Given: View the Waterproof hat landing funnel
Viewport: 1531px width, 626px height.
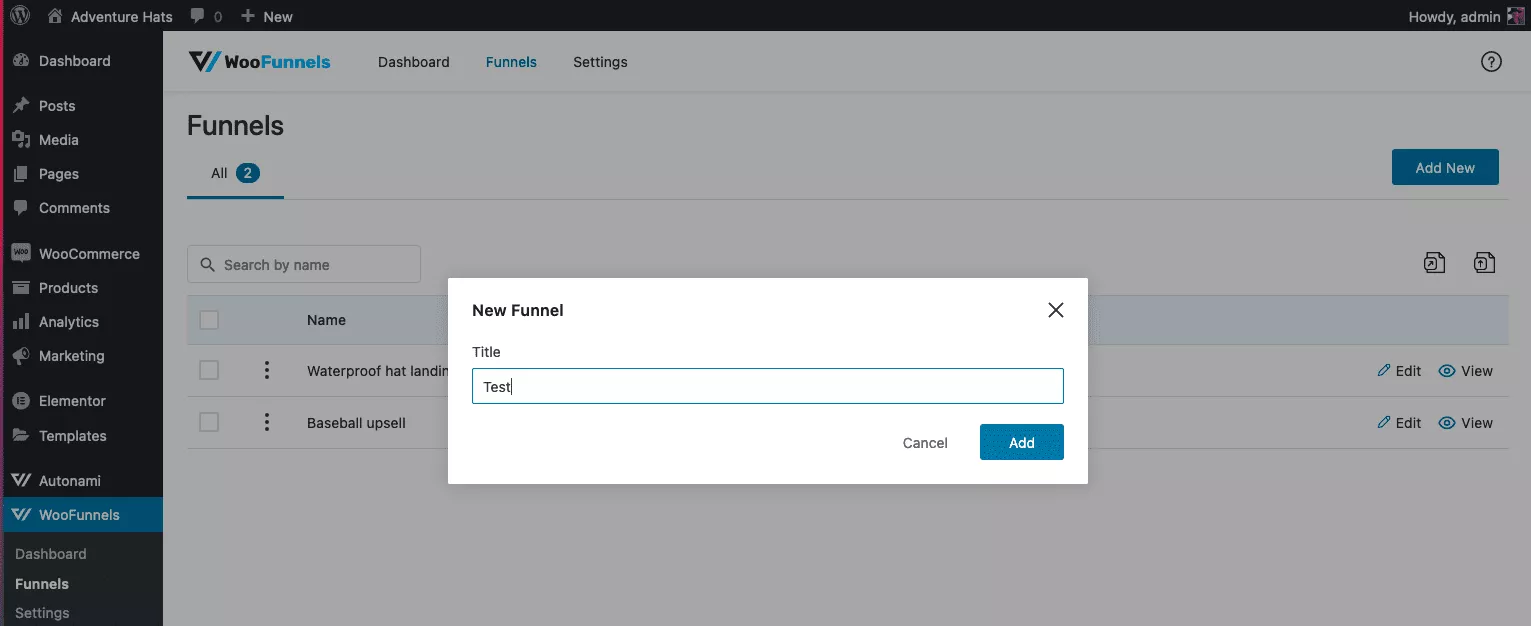Looking at the screenshot, I should 1465,371.
